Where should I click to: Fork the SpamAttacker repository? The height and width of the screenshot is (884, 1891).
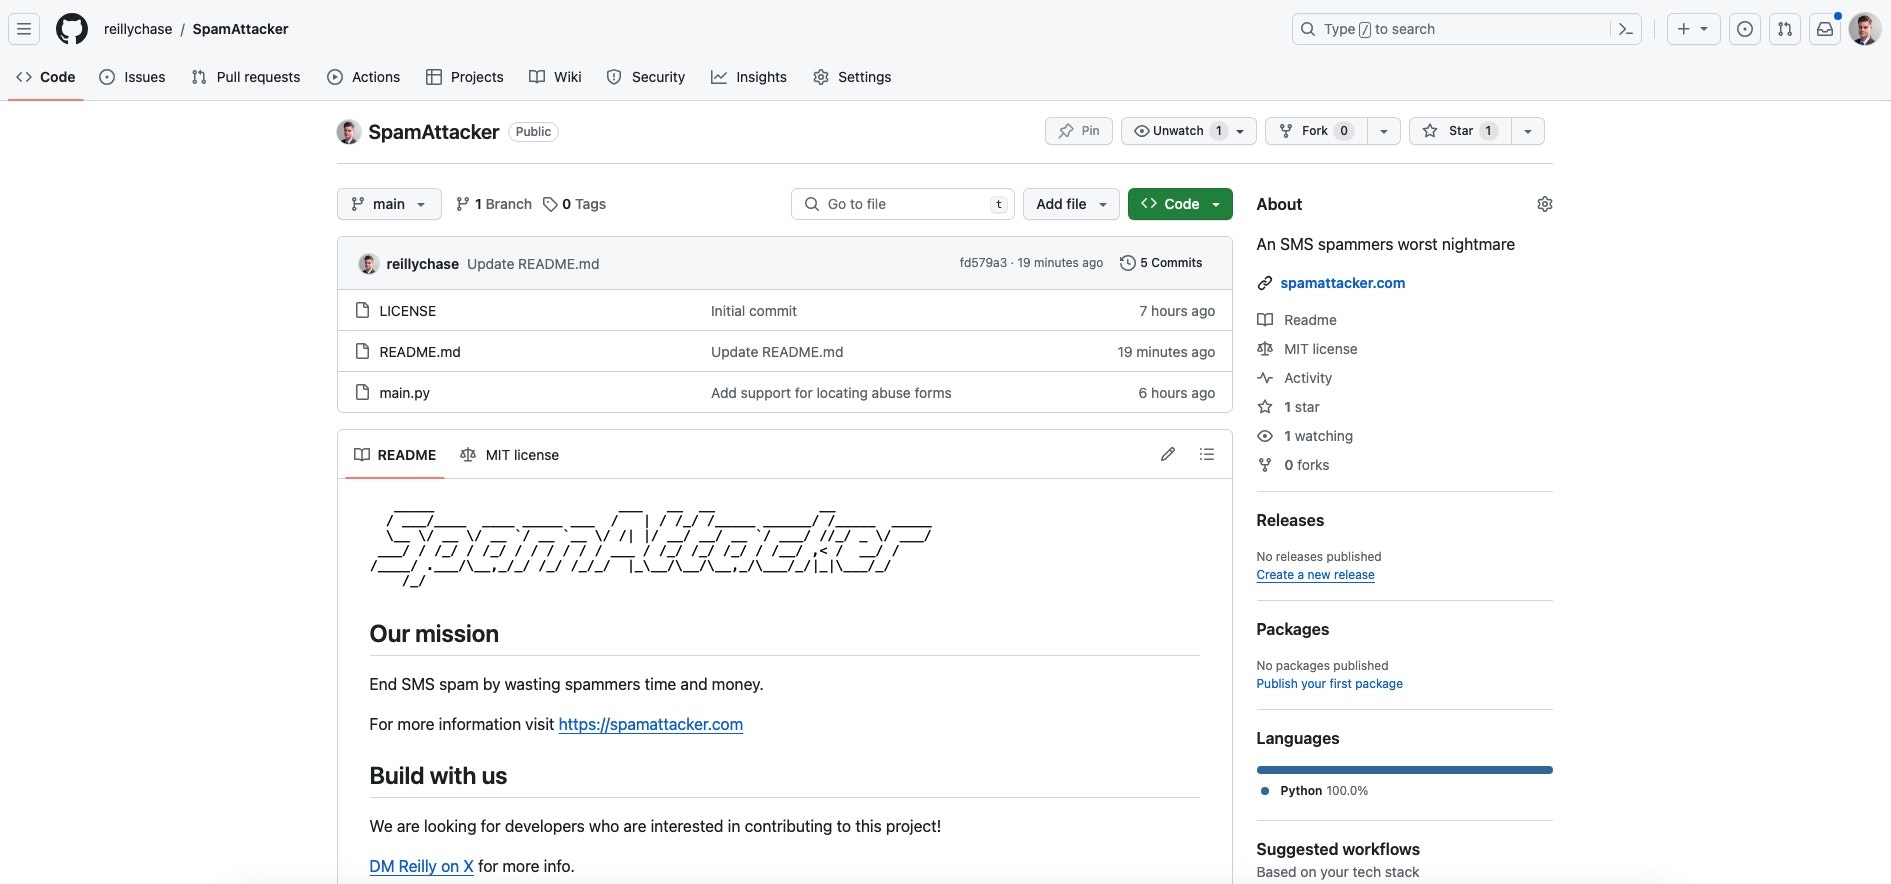tap(1316, 131)
